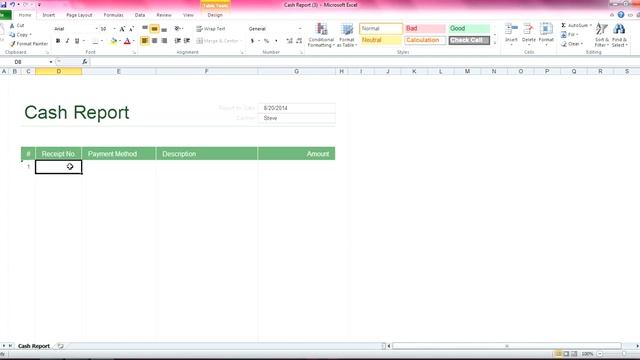Align text left
The height and width of the screenshot is (360, 640).
click(145, 41)
